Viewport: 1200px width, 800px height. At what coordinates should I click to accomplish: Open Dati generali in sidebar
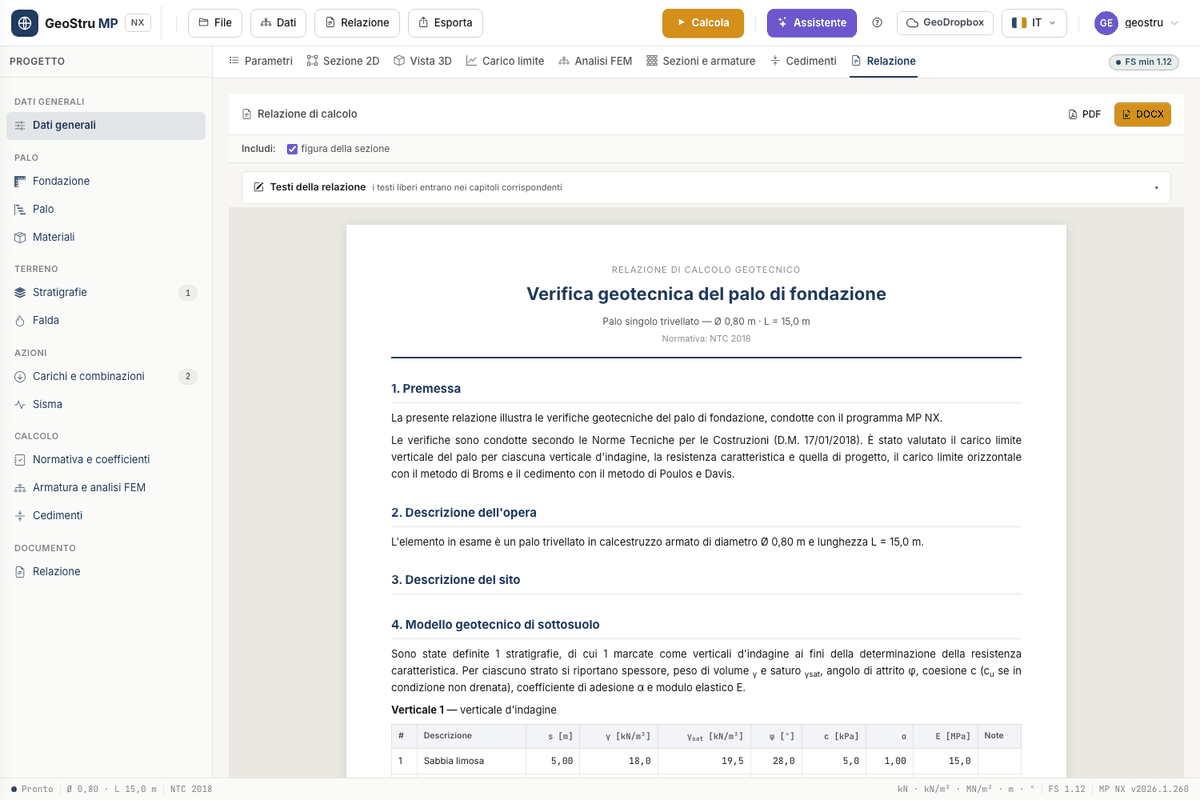[x=106, y=126]
